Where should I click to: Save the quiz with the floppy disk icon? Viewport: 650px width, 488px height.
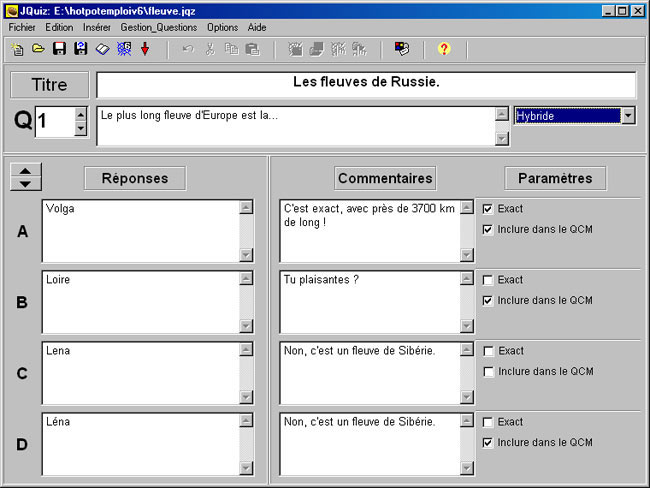point(59,48)
